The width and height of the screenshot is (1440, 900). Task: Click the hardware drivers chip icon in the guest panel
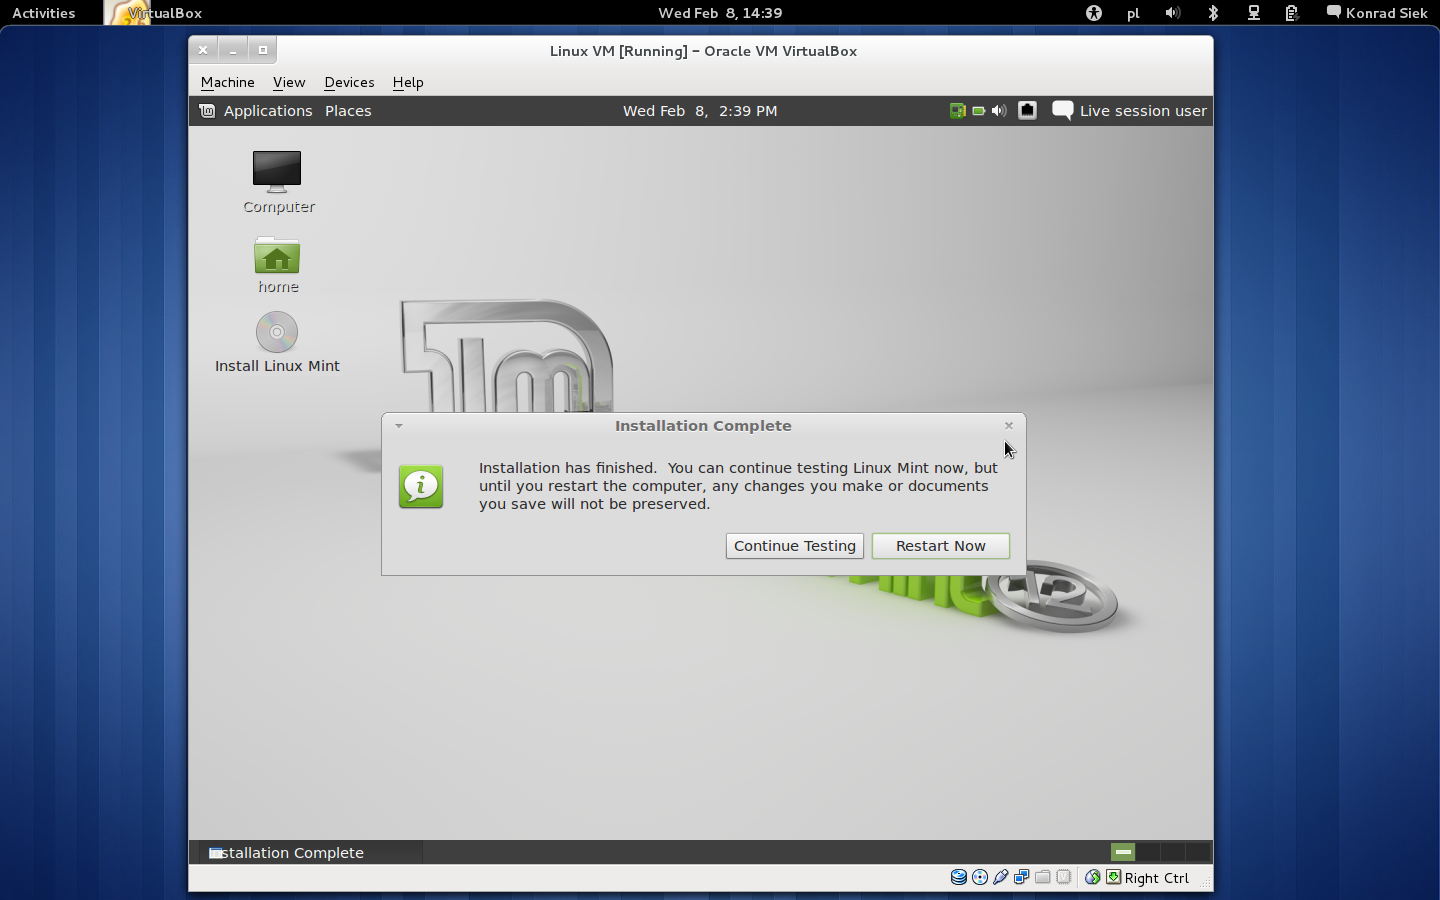957,111
